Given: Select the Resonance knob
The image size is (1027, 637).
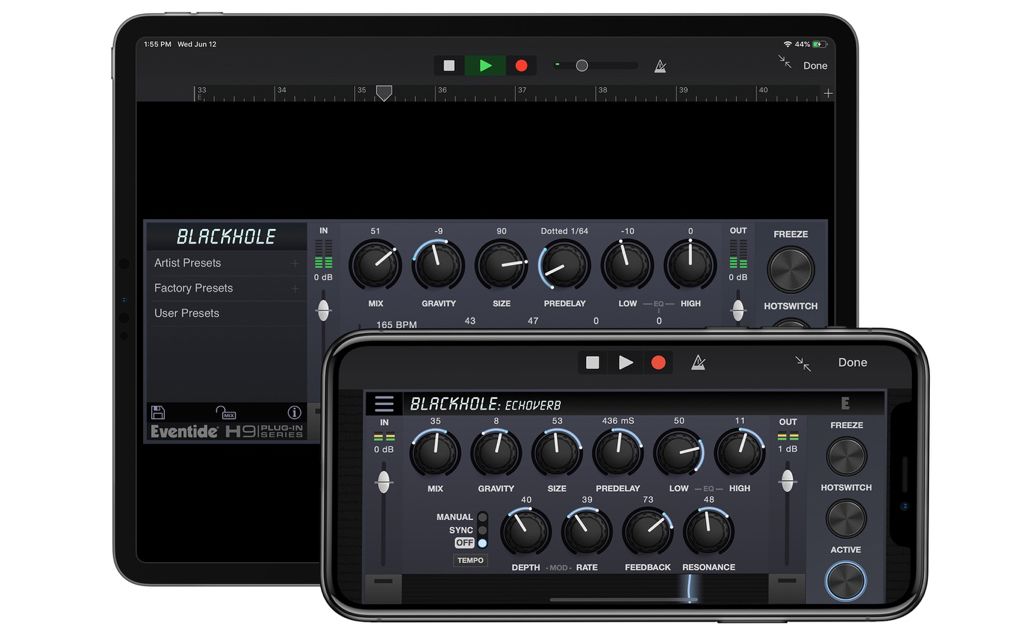Looking at the screenshot, I should point(708,532).
